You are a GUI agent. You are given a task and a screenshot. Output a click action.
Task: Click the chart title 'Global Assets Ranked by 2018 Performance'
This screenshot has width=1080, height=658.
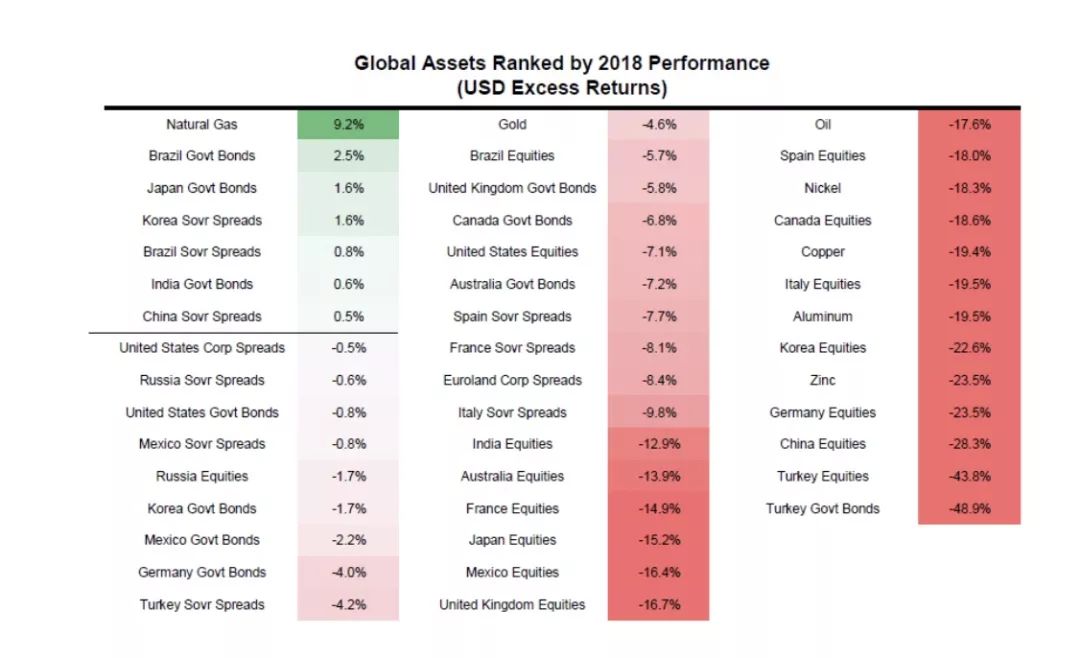pyautogui.click(x=561, y=63)
